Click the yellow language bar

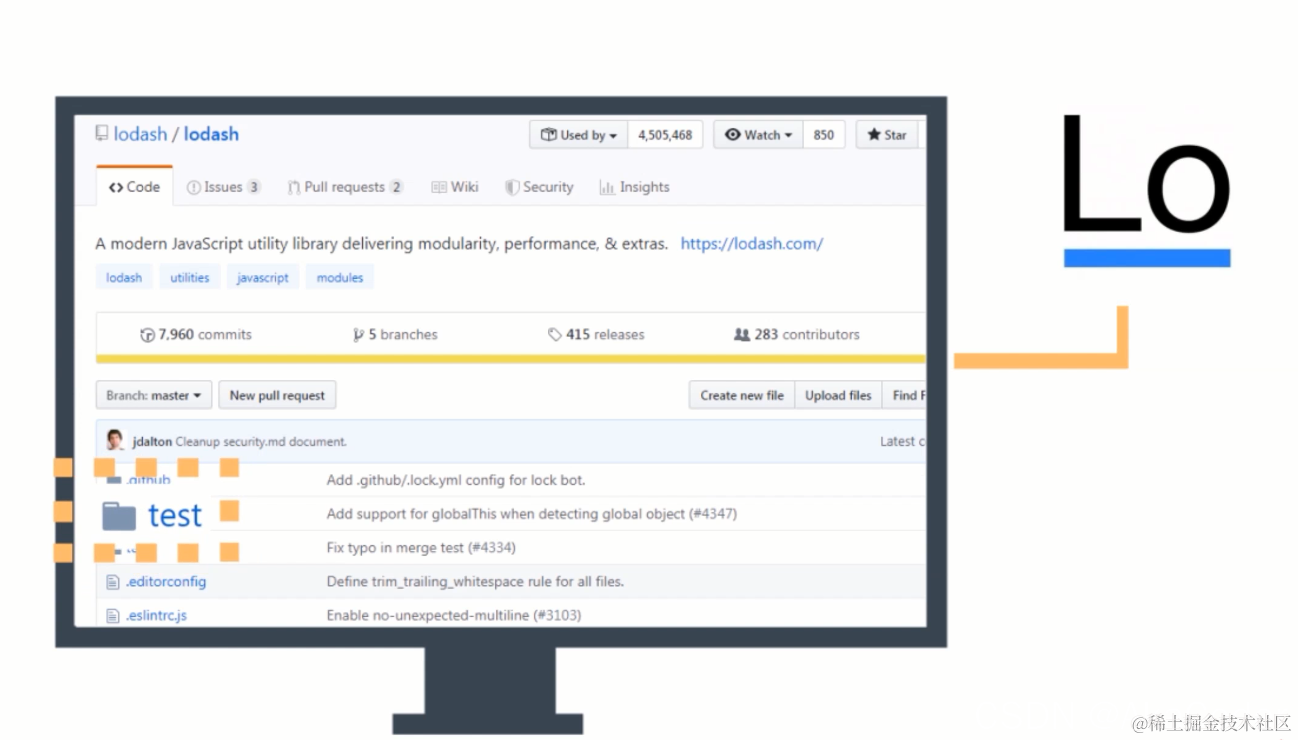[511, 359]
